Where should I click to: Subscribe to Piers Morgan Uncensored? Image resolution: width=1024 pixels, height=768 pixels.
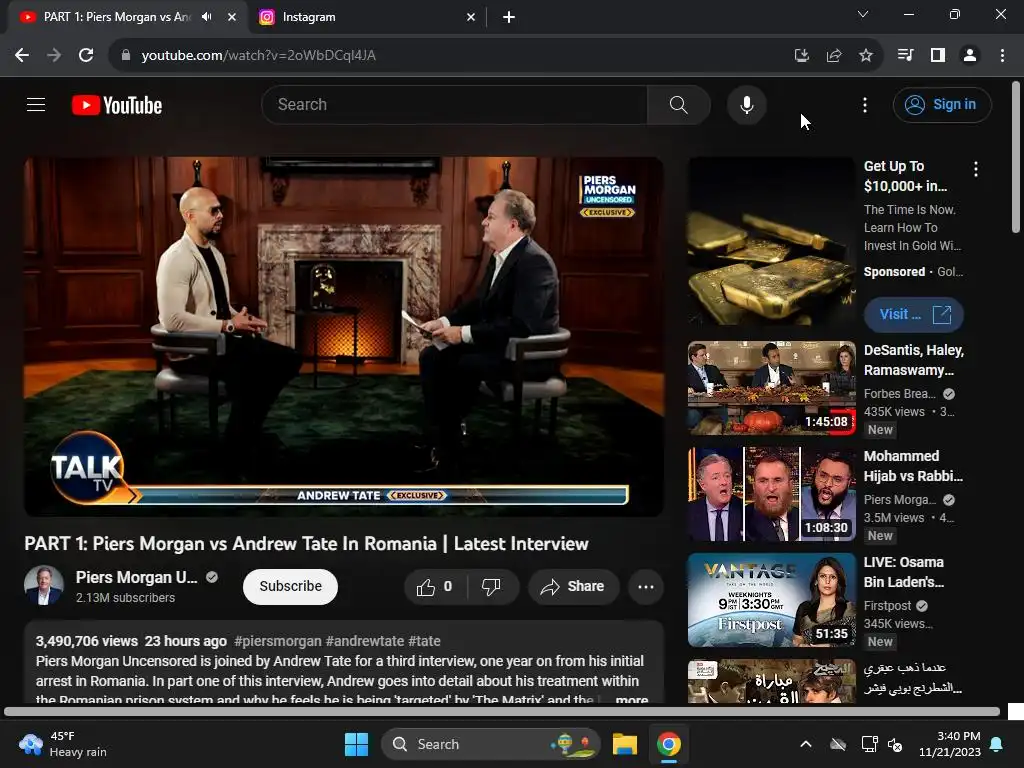(x=290, y=586)
